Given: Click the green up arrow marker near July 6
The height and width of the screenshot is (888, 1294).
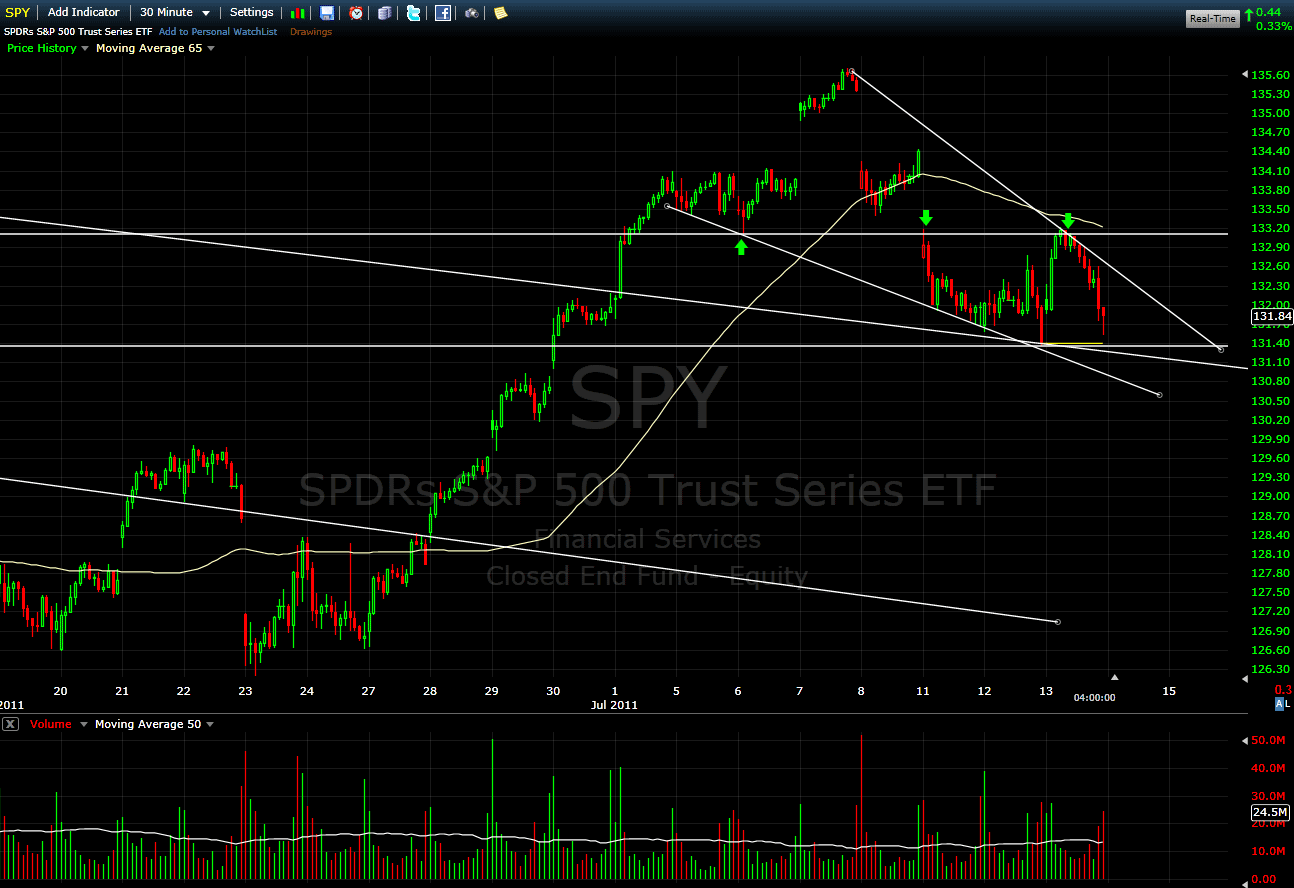Looking at the screenshot, I should click(x=741, y=247).
